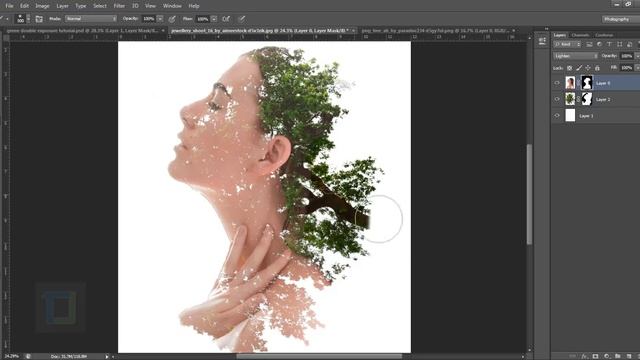The height and width of the screenshot is (360, 640).
Task: Select Layer 0 portrait thumbnail
Action: point(570,83)
